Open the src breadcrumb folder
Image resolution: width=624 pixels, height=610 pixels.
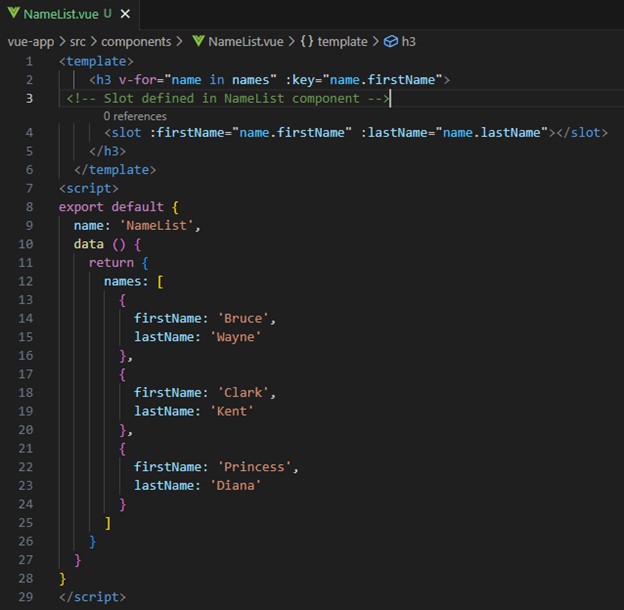click(x=78, y=41)
